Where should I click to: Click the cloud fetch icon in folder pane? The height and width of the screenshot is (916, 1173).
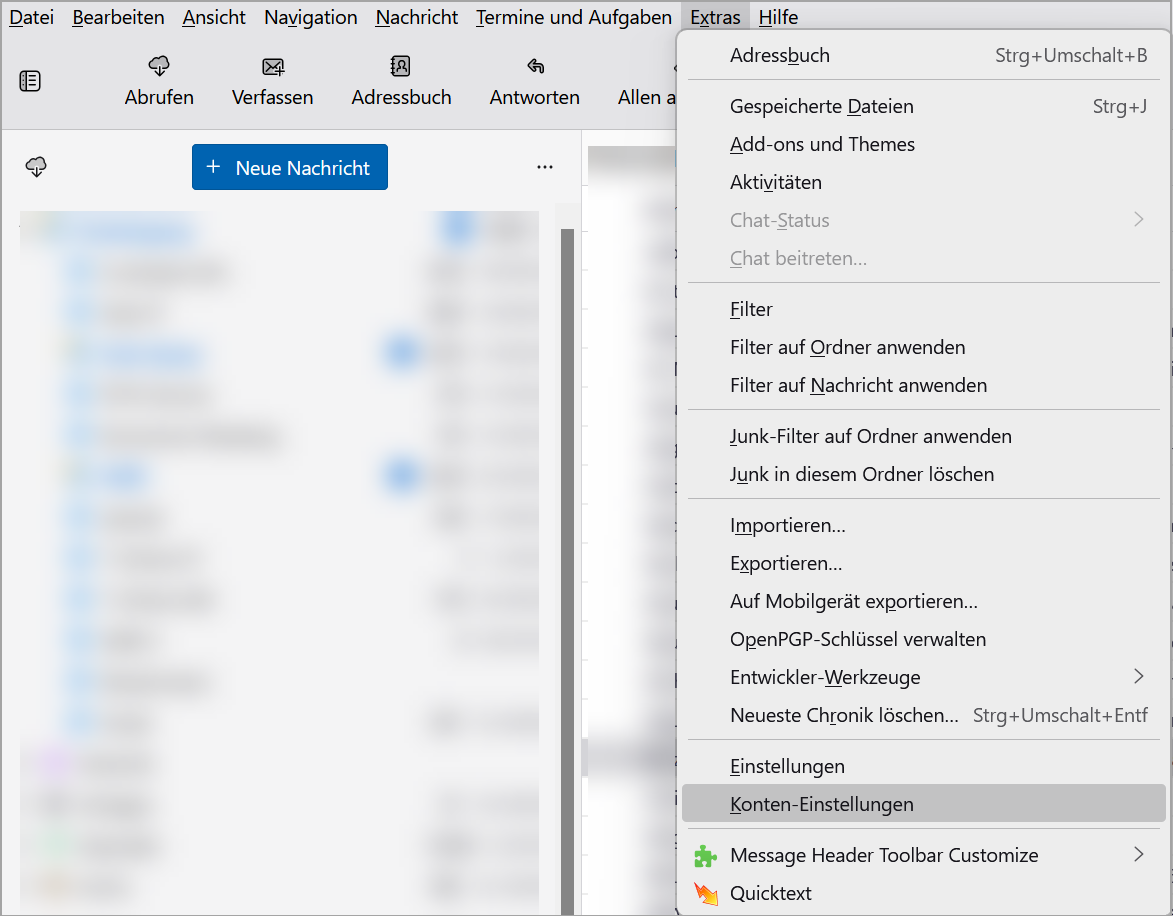pos(37,167)
